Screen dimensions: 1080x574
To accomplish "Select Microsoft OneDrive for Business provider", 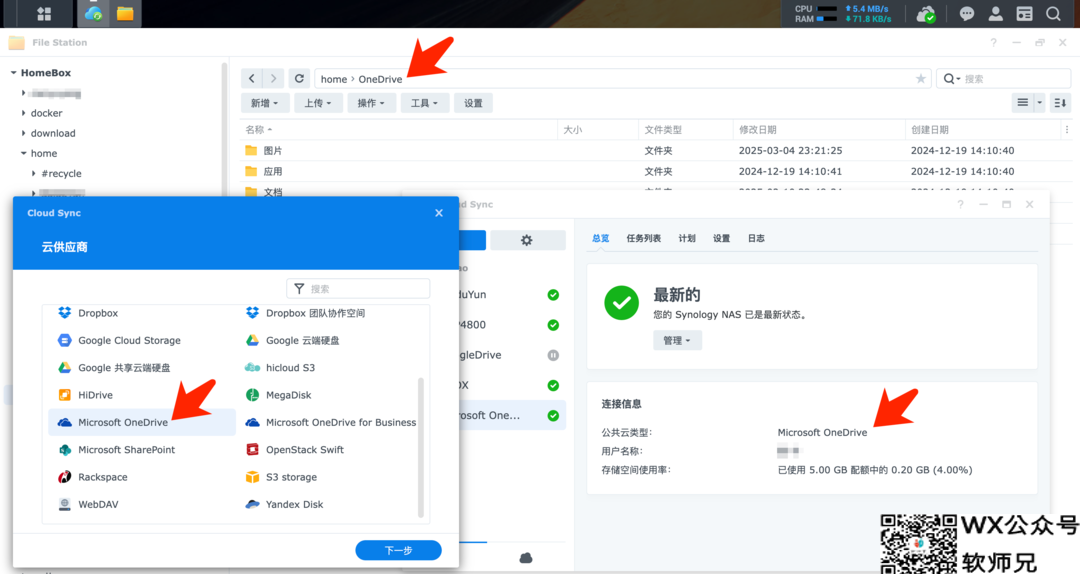I will pyautogui.click(x=331, y=422).
